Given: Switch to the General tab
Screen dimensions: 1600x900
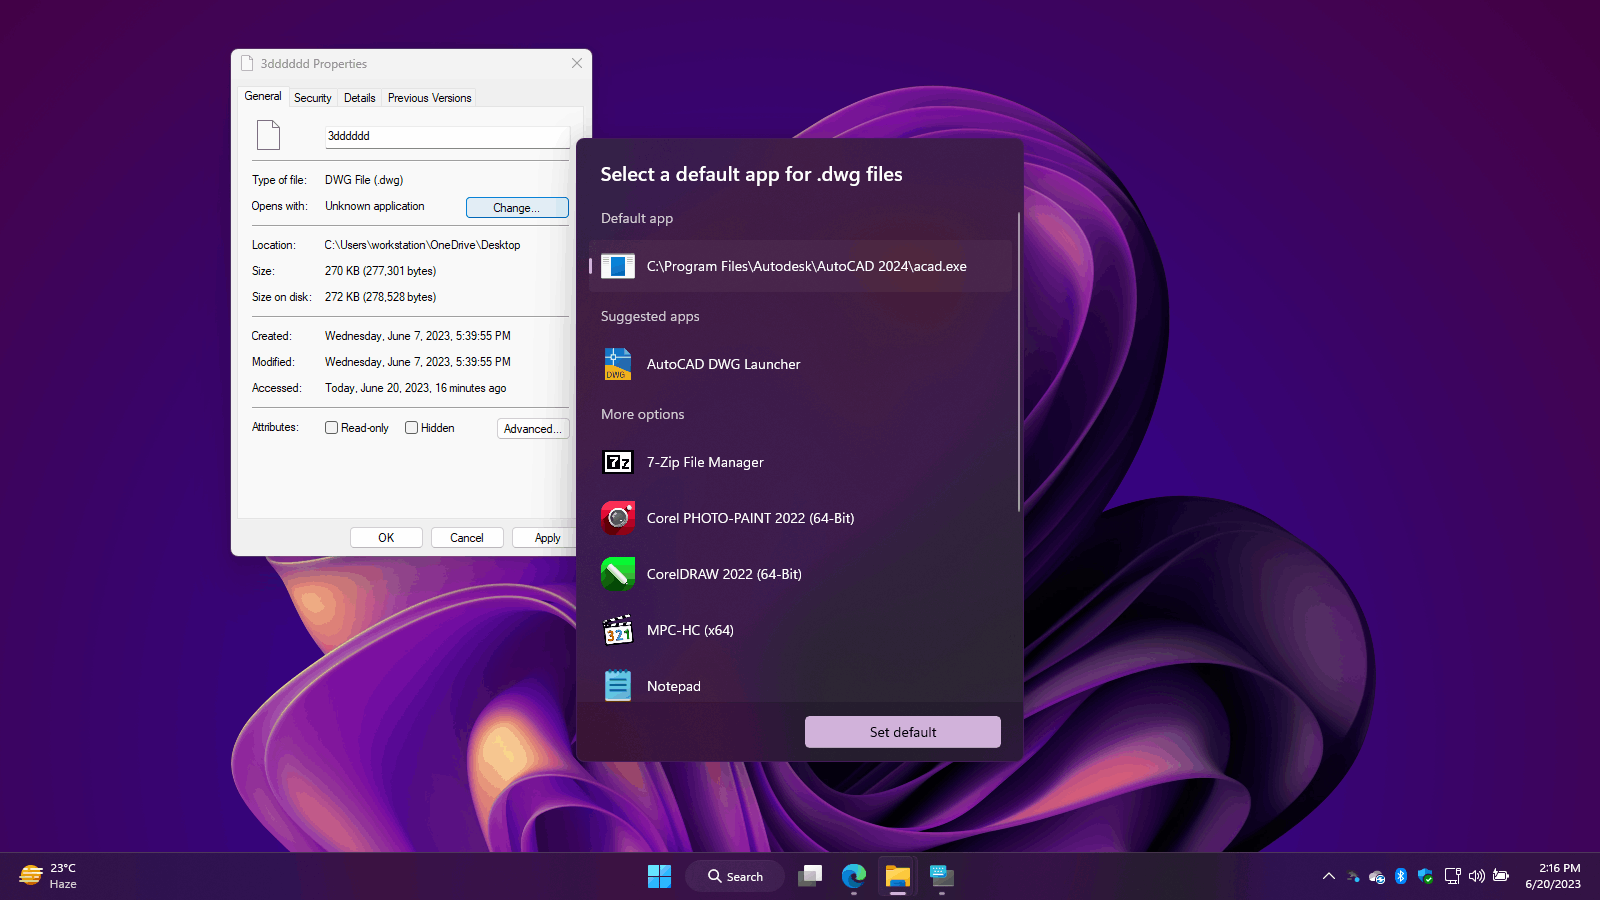Looking at the screenshot, I should coord(263,96).
